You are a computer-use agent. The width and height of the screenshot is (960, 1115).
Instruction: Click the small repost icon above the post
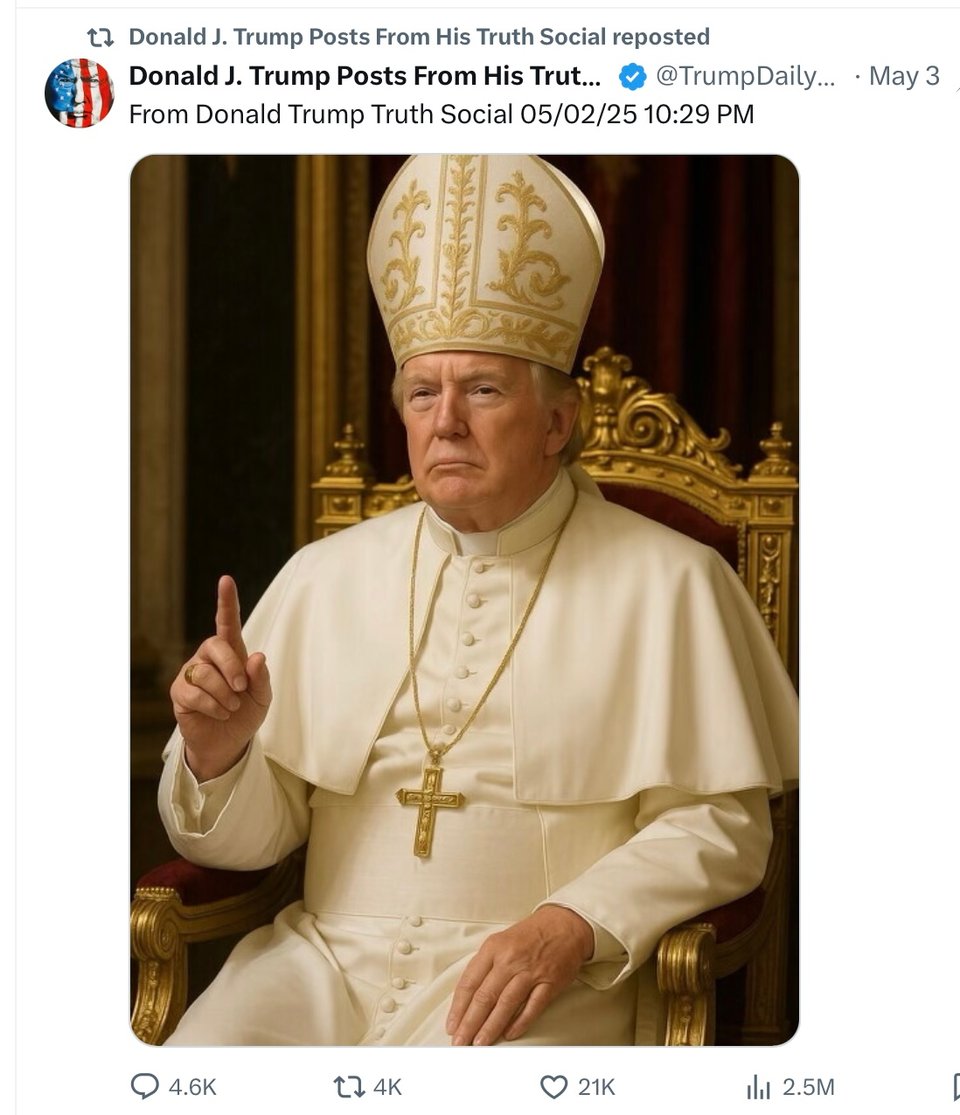101,38
